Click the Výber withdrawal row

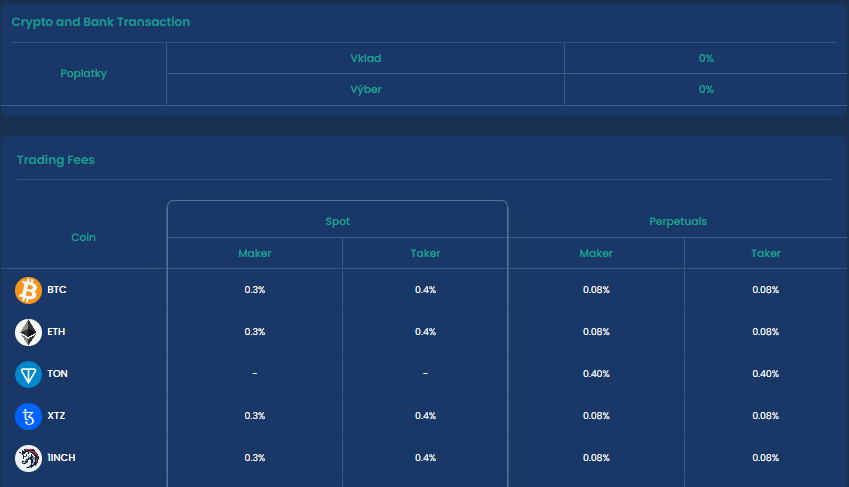tap(365, 89)
